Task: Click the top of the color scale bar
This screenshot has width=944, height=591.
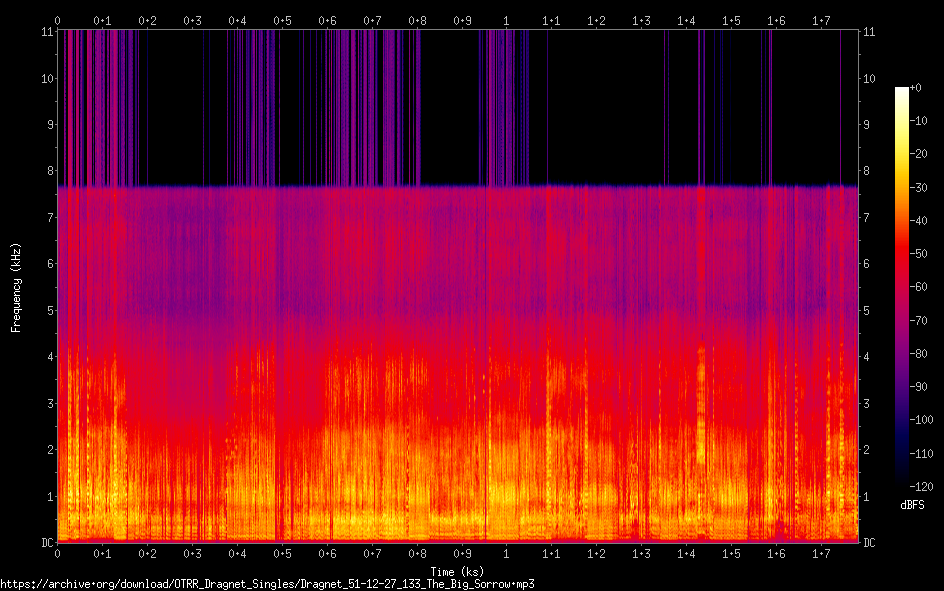Action: (902, 90)
